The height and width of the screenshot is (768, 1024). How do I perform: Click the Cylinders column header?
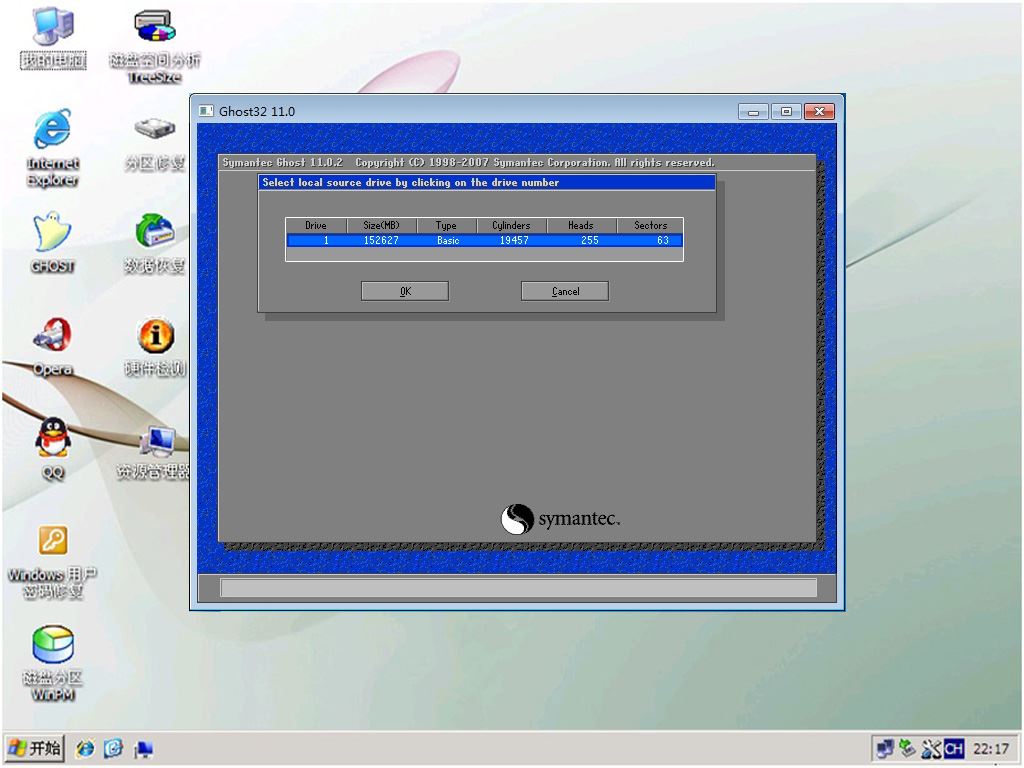click(511, 225)
